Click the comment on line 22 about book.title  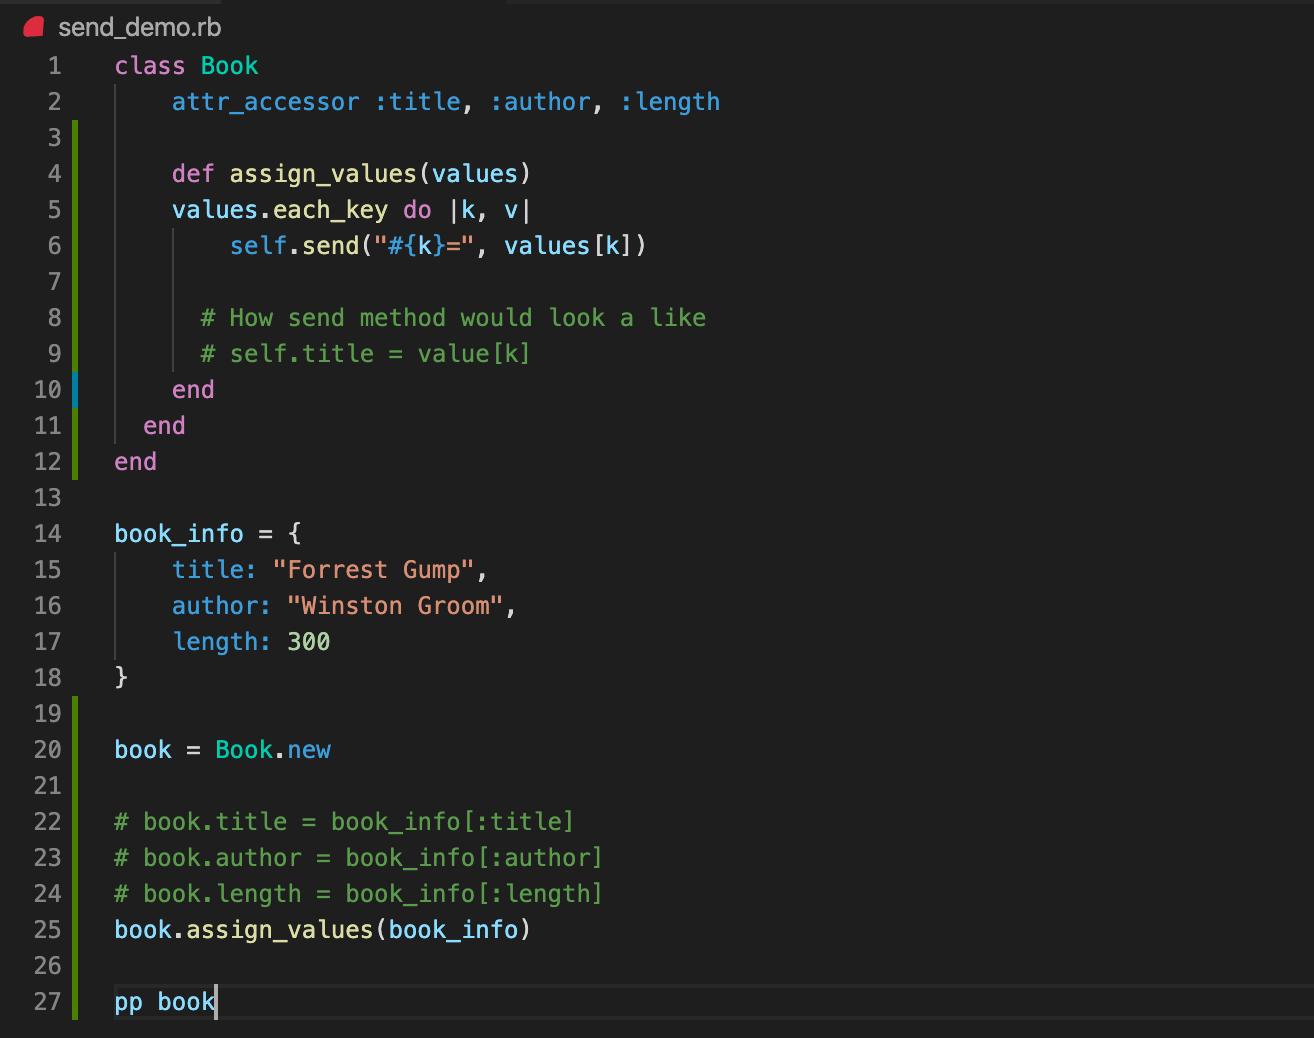click(x=344, y=822)
